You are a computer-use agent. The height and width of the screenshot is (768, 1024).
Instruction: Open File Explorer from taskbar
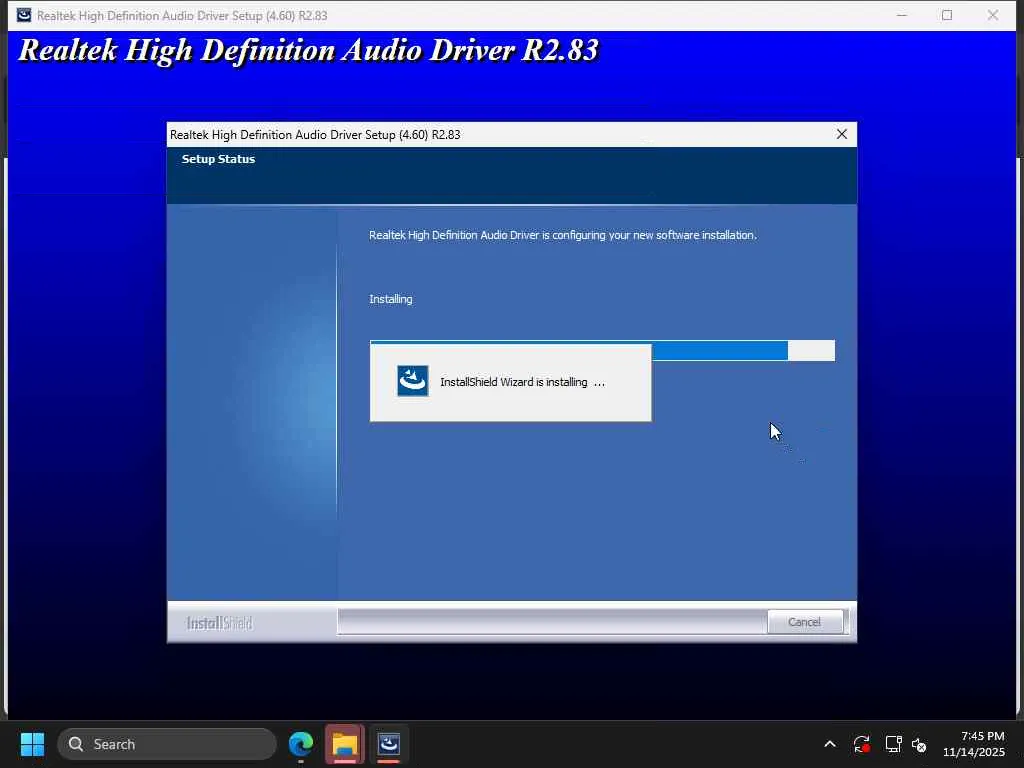pyautogui.click(x=345, y=744)
